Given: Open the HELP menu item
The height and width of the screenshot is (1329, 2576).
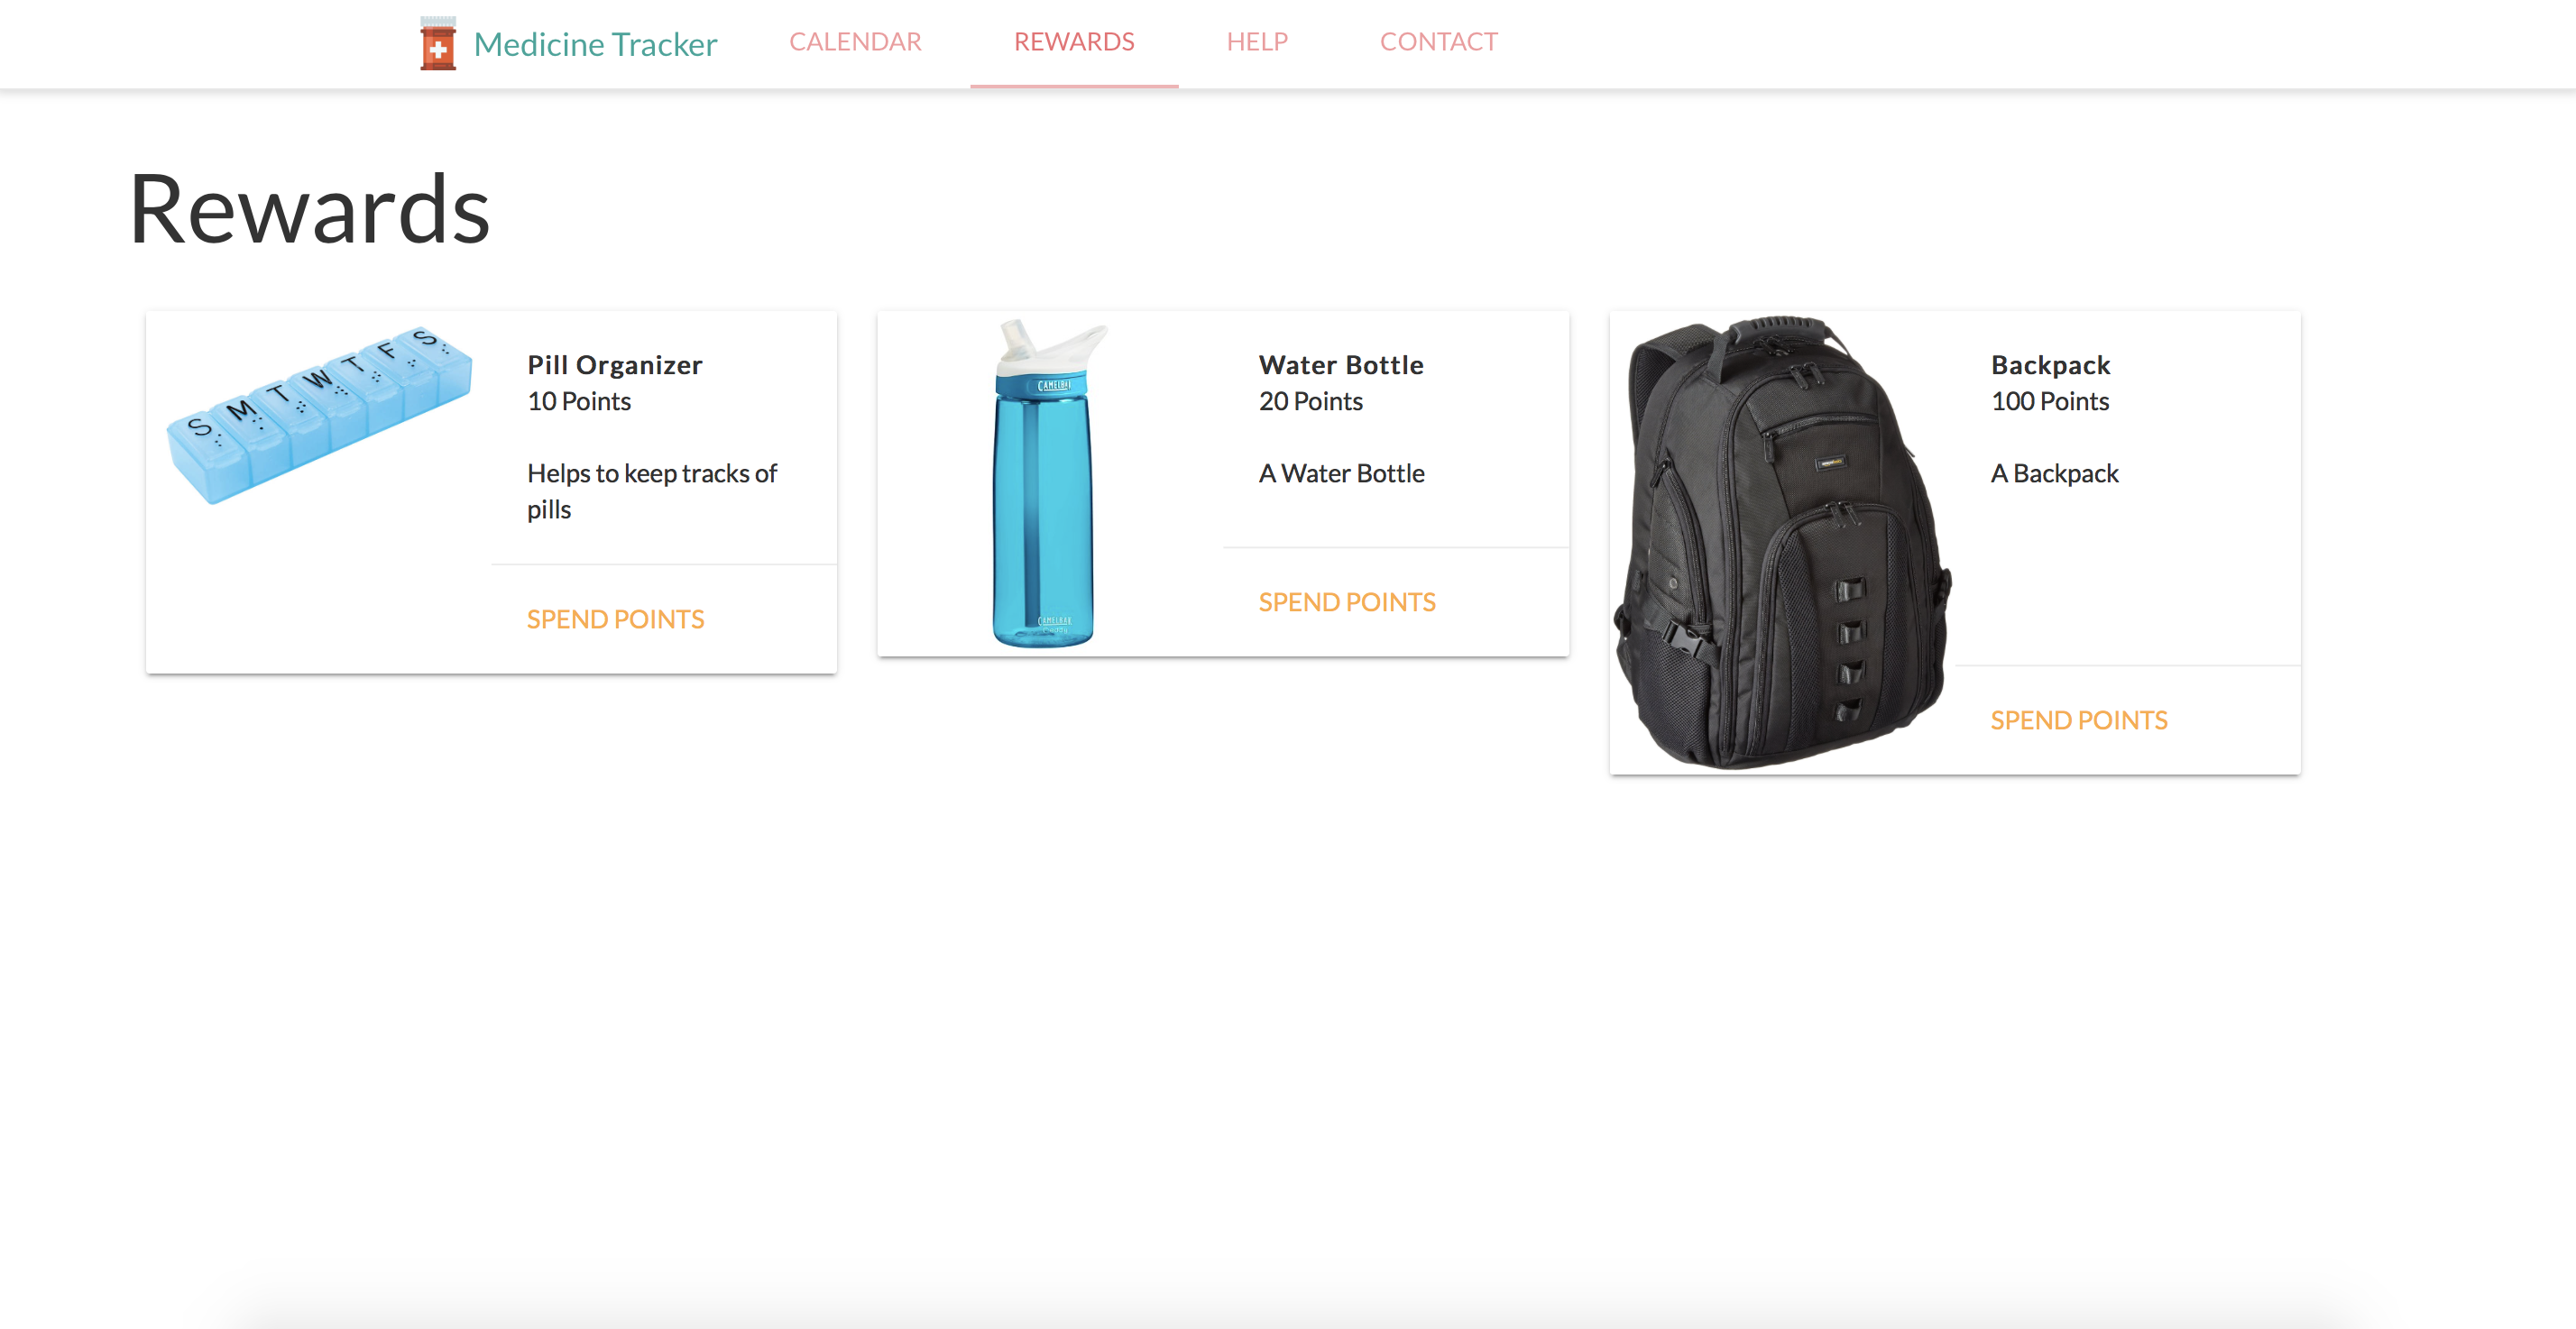Looking at the screenshot, I should click(x=1257, y=42).
